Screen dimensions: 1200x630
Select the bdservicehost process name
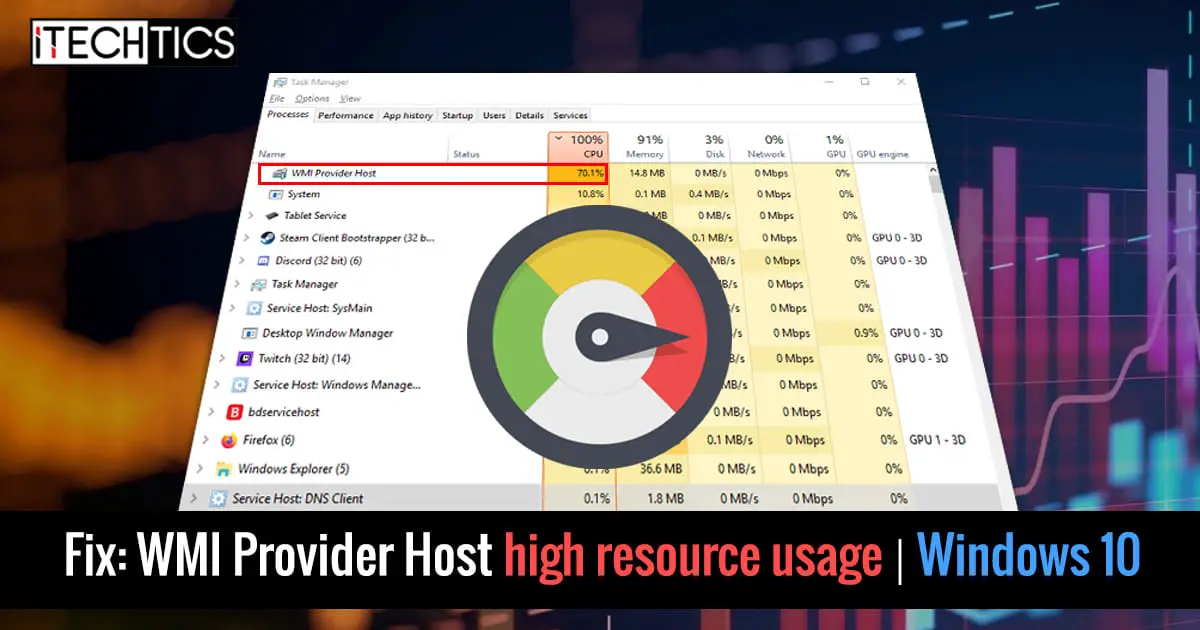(x=283, y=411)
